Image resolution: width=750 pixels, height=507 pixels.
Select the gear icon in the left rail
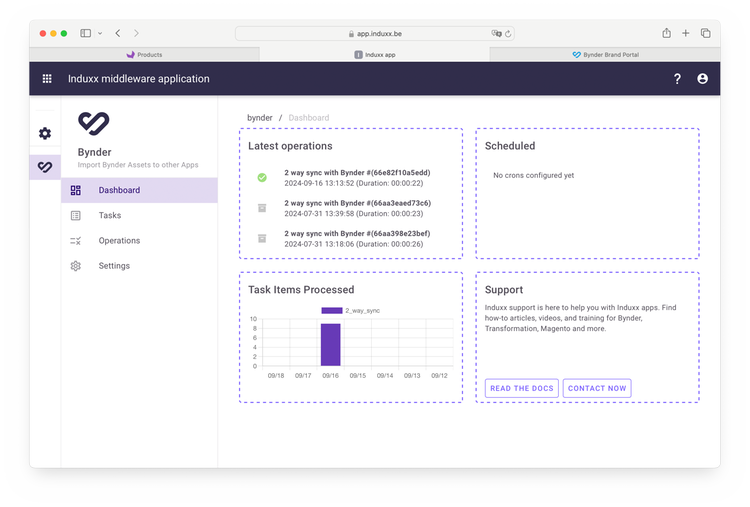45,133
